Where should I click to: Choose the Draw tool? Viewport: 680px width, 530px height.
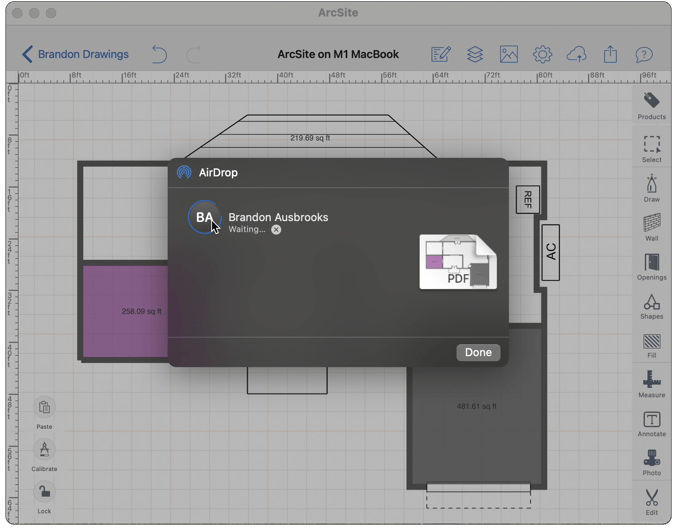tap(651, 186)
